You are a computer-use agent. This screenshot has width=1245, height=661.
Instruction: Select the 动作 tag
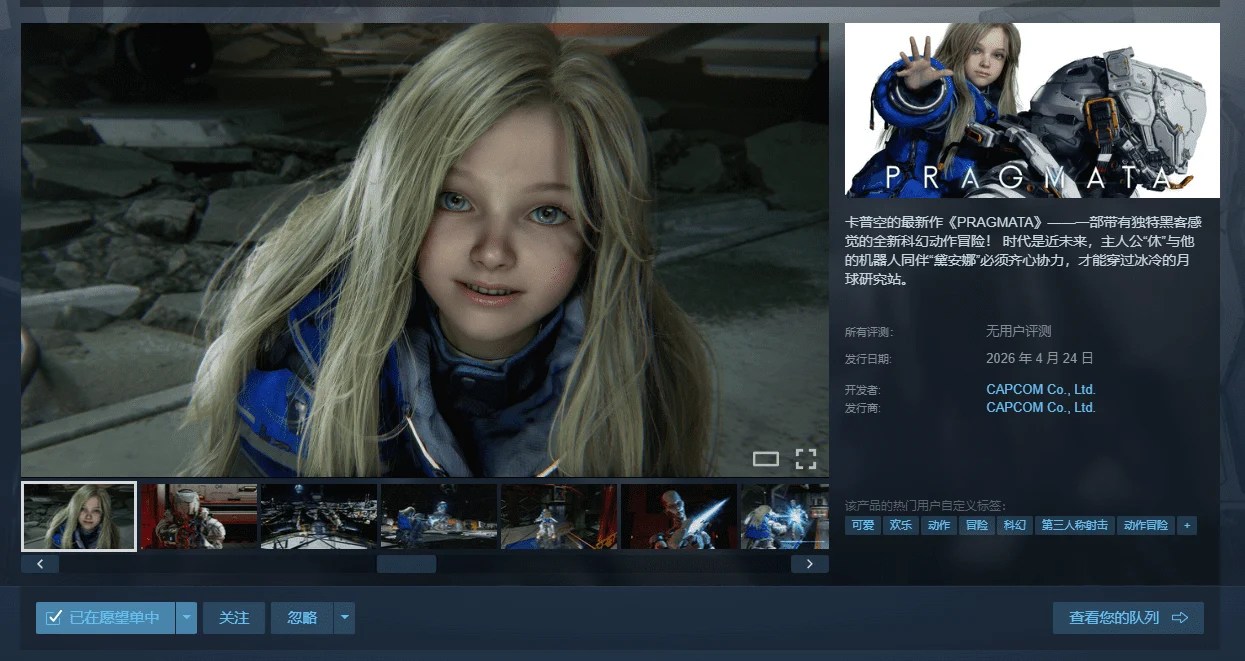pyautogui.click(x=938, y=525)
